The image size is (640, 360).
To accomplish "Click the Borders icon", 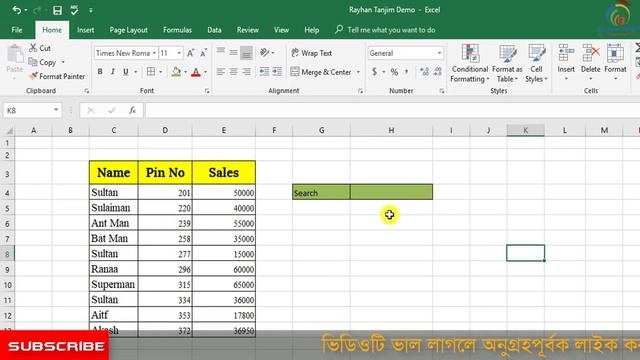I will coord(151,72).
